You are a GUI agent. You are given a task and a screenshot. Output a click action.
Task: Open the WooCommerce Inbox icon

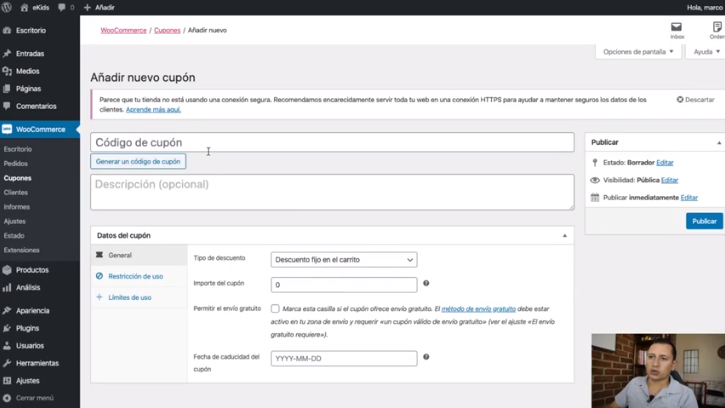[677, 30]
